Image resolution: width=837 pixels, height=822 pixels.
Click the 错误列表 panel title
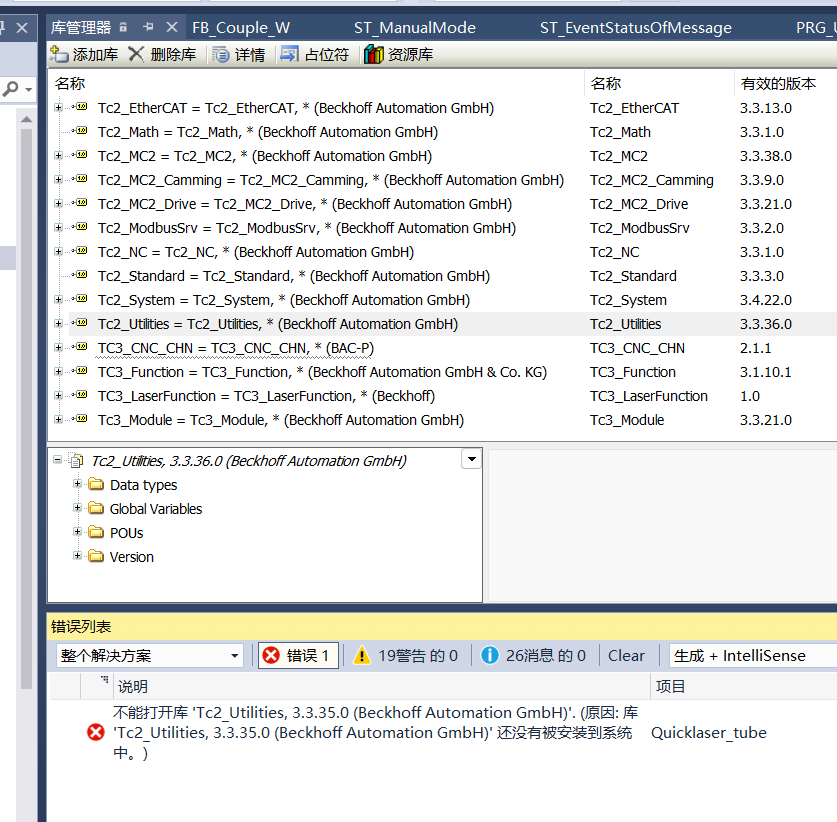click(x=81, y=627)
